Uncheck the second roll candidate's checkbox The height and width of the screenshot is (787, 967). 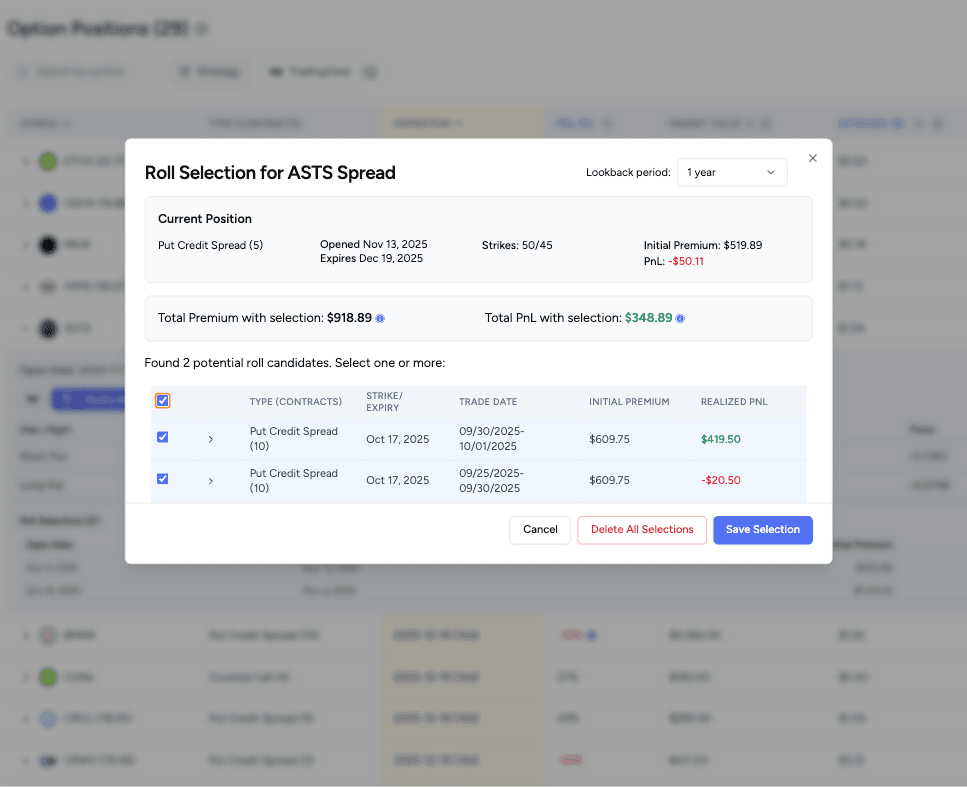click(x=163, y=478)
